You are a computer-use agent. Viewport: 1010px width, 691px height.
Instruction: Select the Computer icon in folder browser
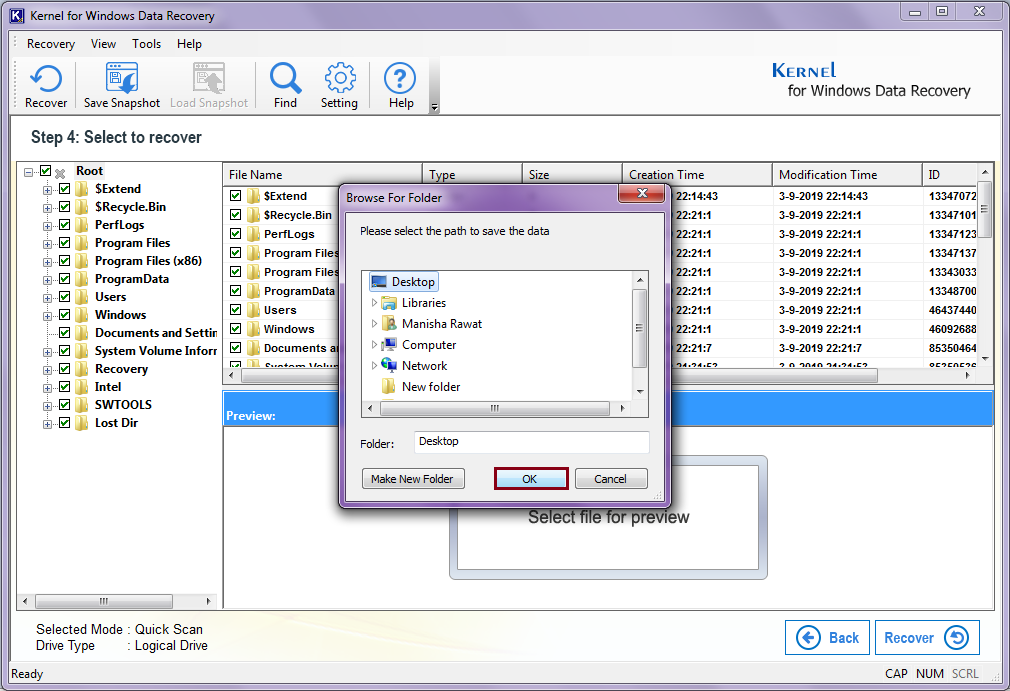[389, 345]
